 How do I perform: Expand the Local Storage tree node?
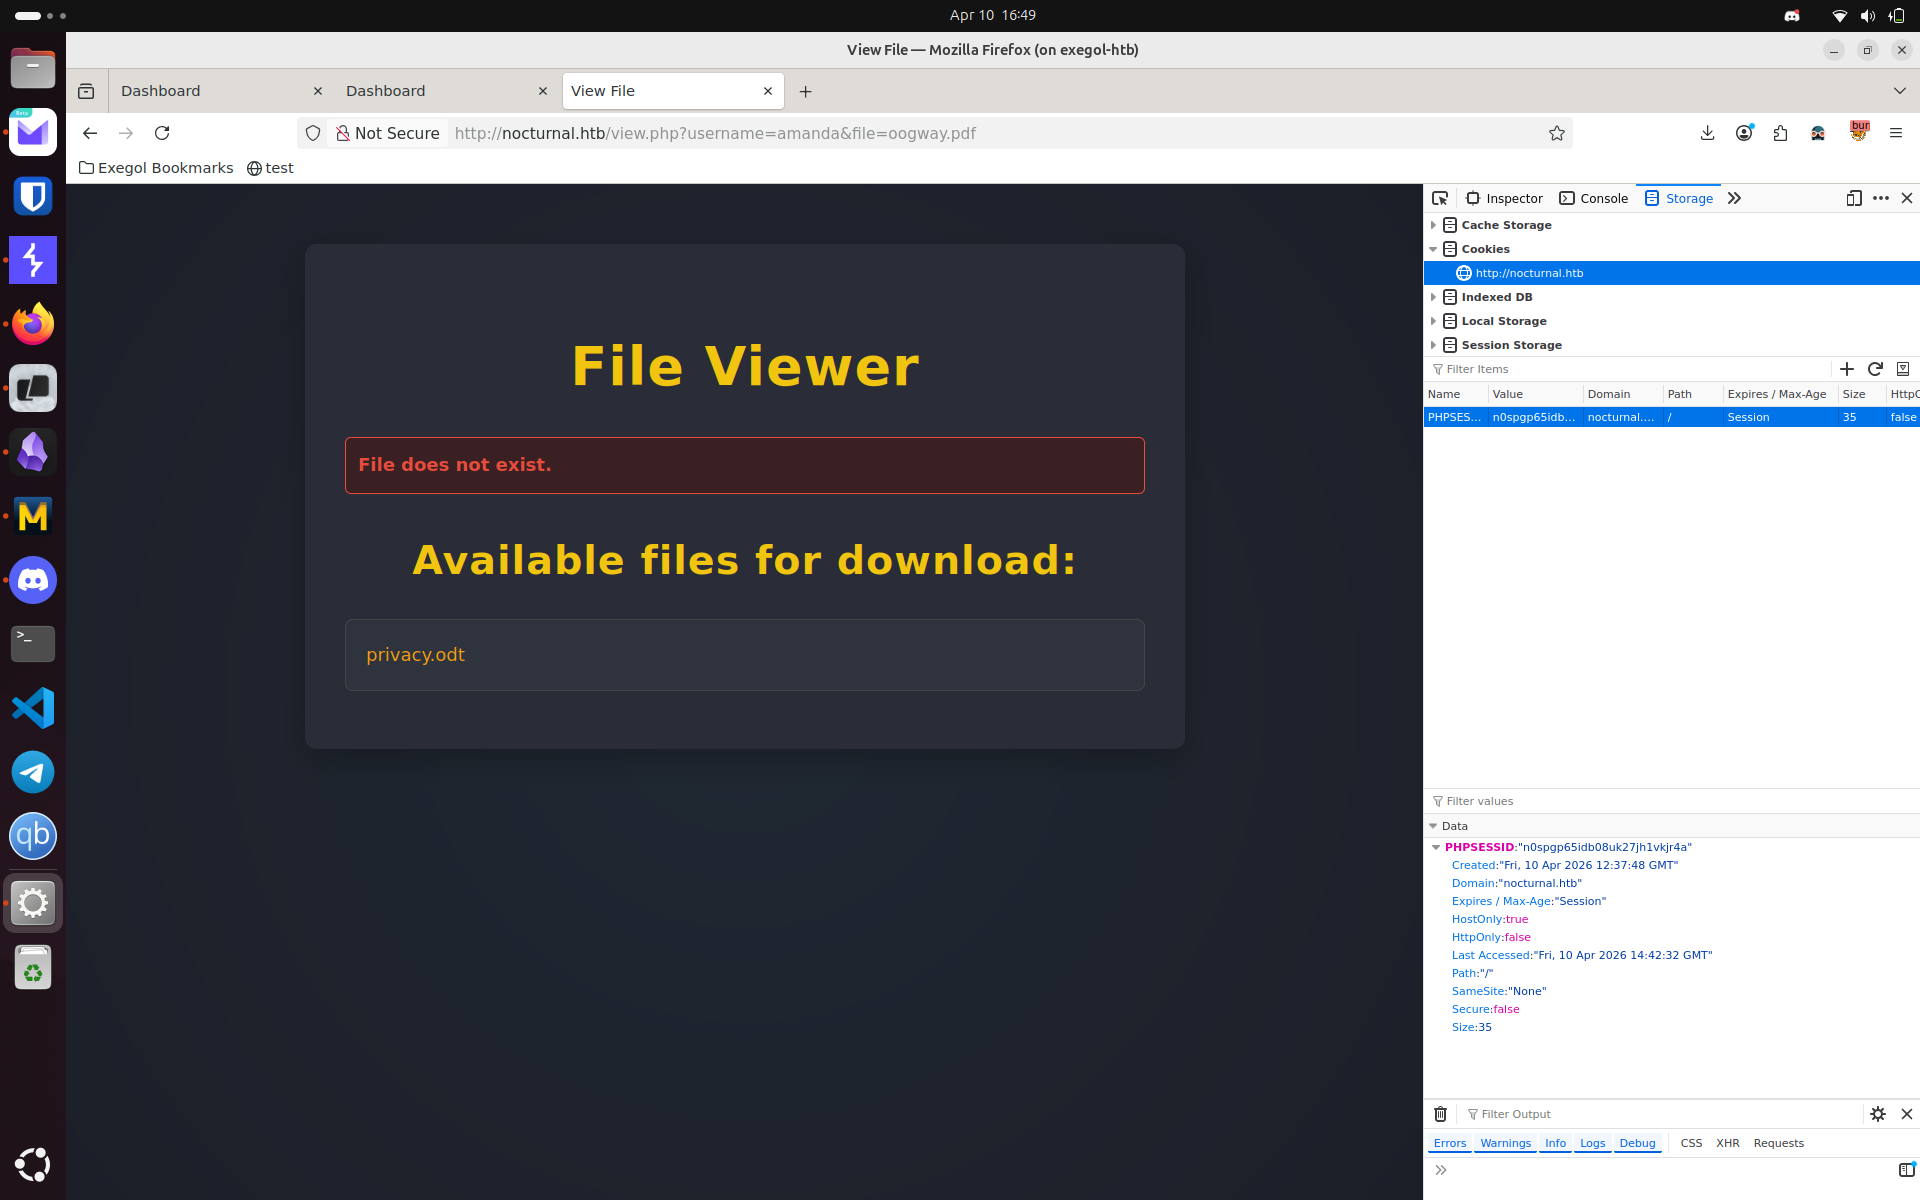coord(1433,321)
